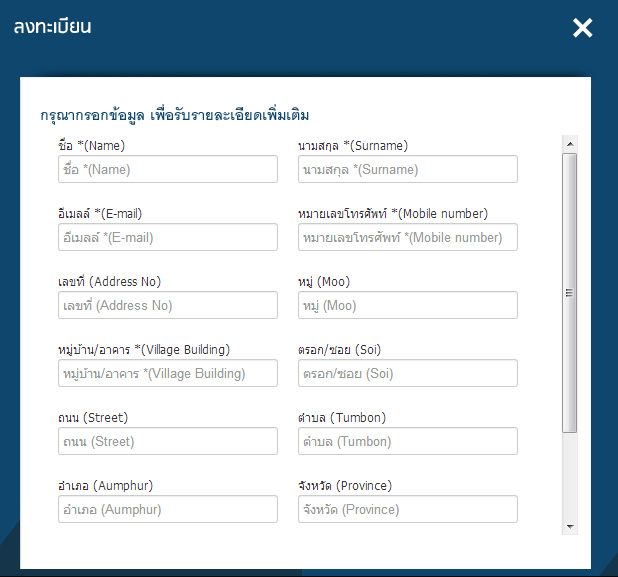Click the Mobile number field
Viewport: 618px width, 577px height.
408,238
